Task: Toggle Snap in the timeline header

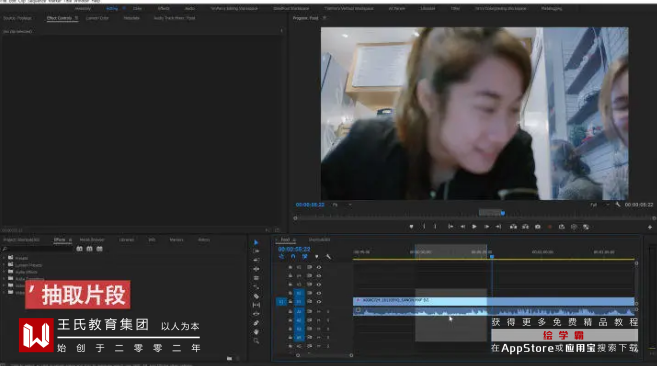Action: coord(293,257)
